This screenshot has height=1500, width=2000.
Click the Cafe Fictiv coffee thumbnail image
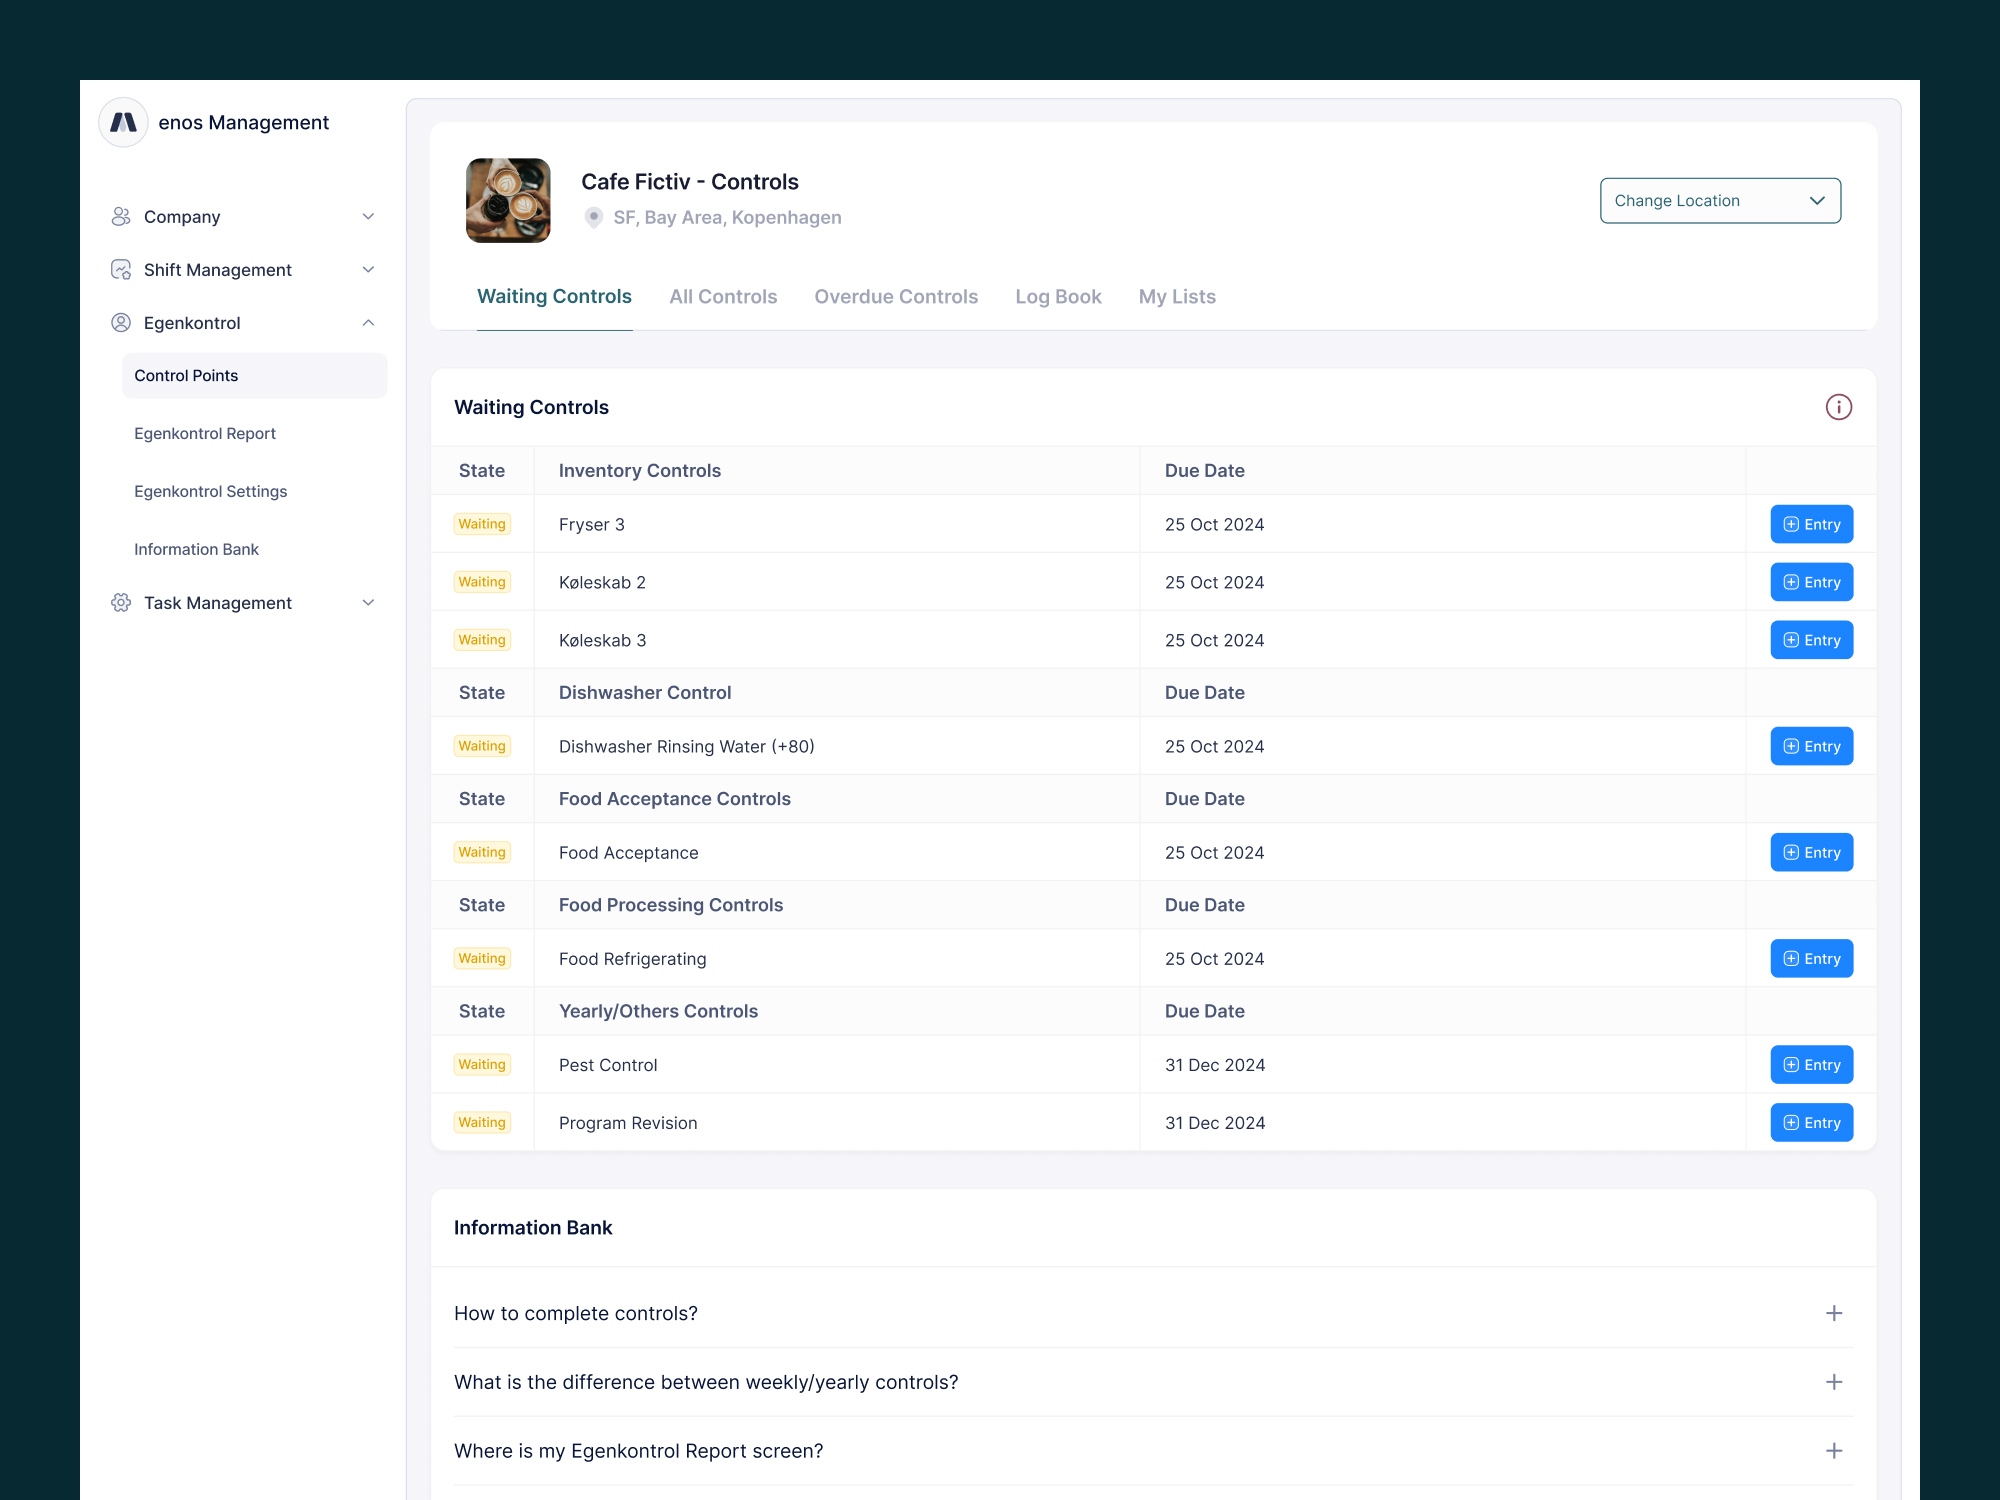coord(508,200)
